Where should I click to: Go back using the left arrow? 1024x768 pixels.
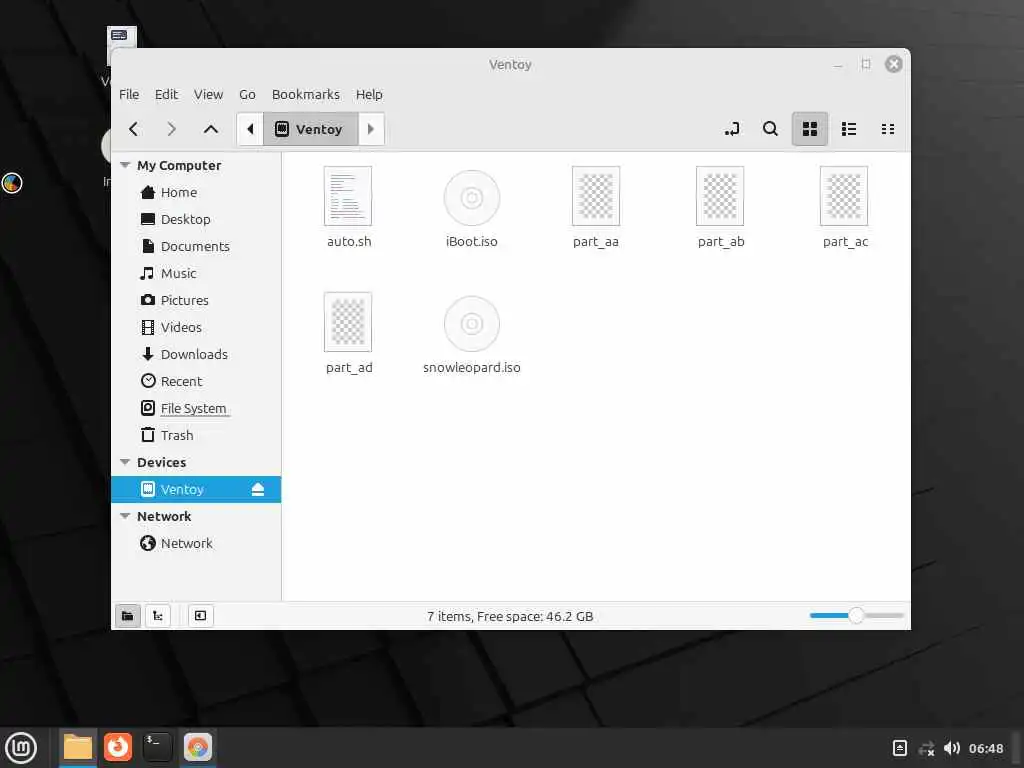pos(134,129)
